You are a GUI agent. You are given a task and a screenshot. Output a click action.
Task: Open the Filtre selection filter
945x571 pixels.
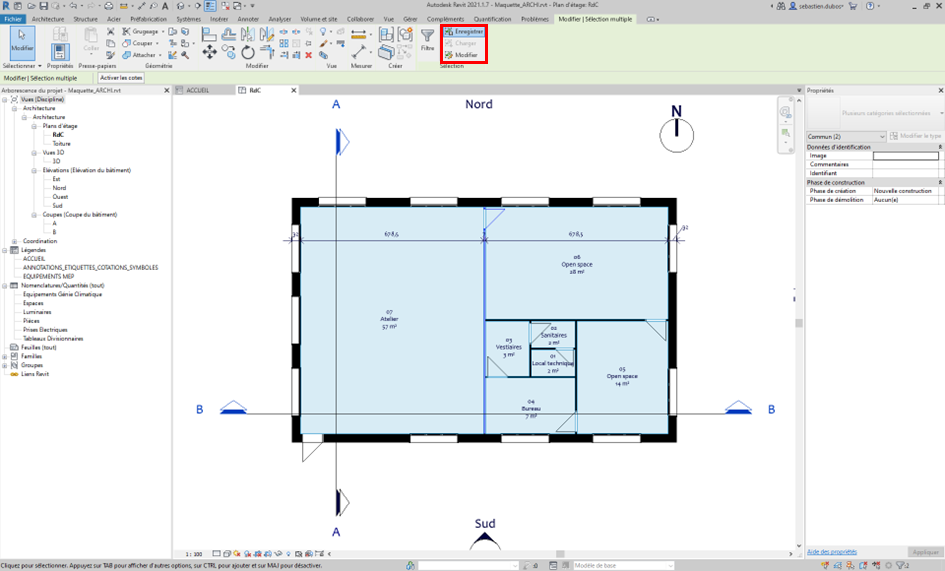427,40
